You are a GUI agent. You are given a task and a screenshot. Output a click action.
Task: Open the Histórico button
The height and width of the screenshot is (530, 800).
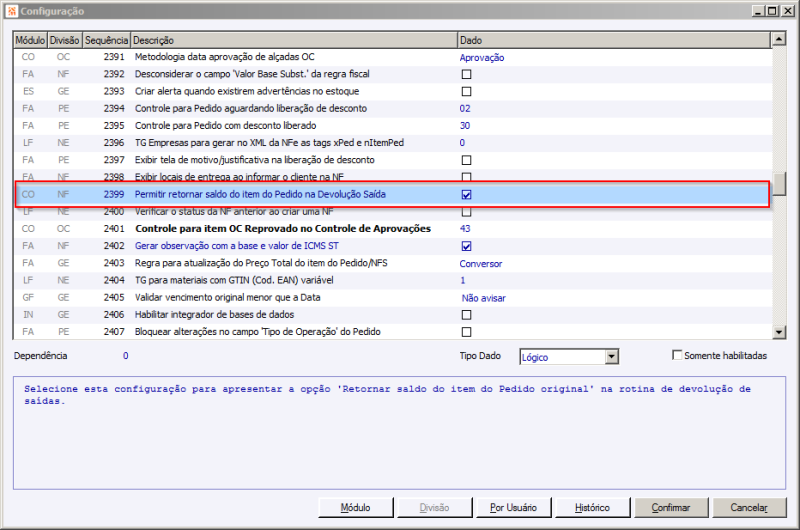pos(592,508)
